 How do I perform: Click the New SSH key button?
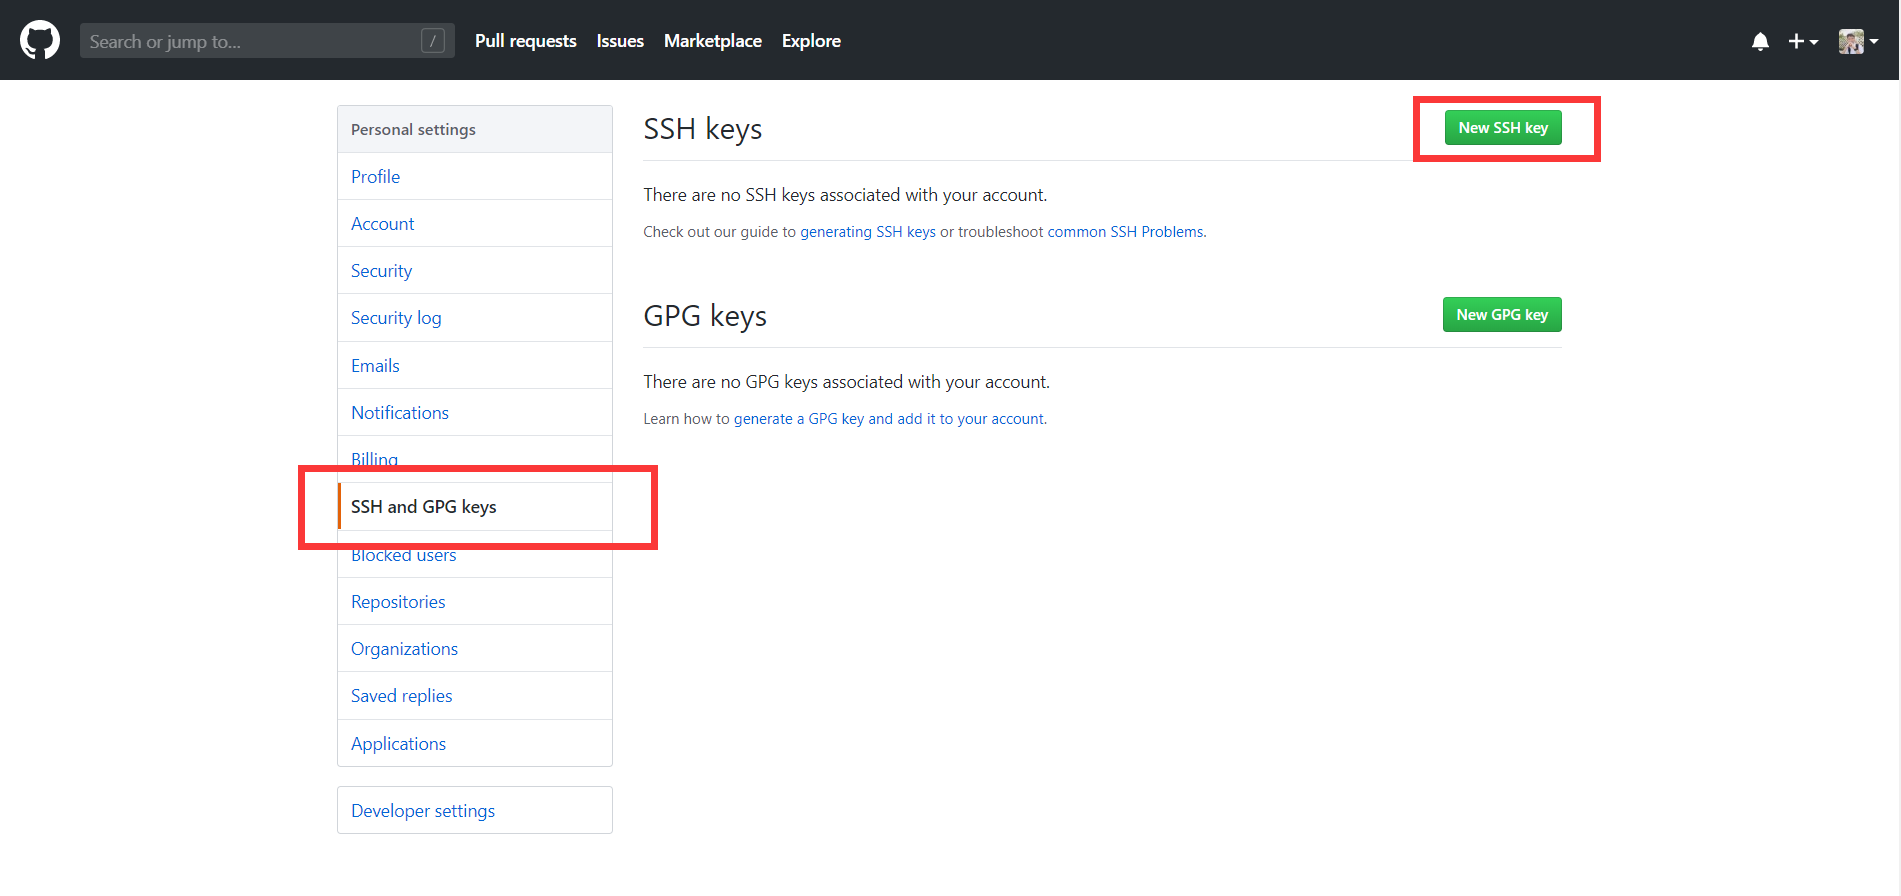coord(1503,128)
